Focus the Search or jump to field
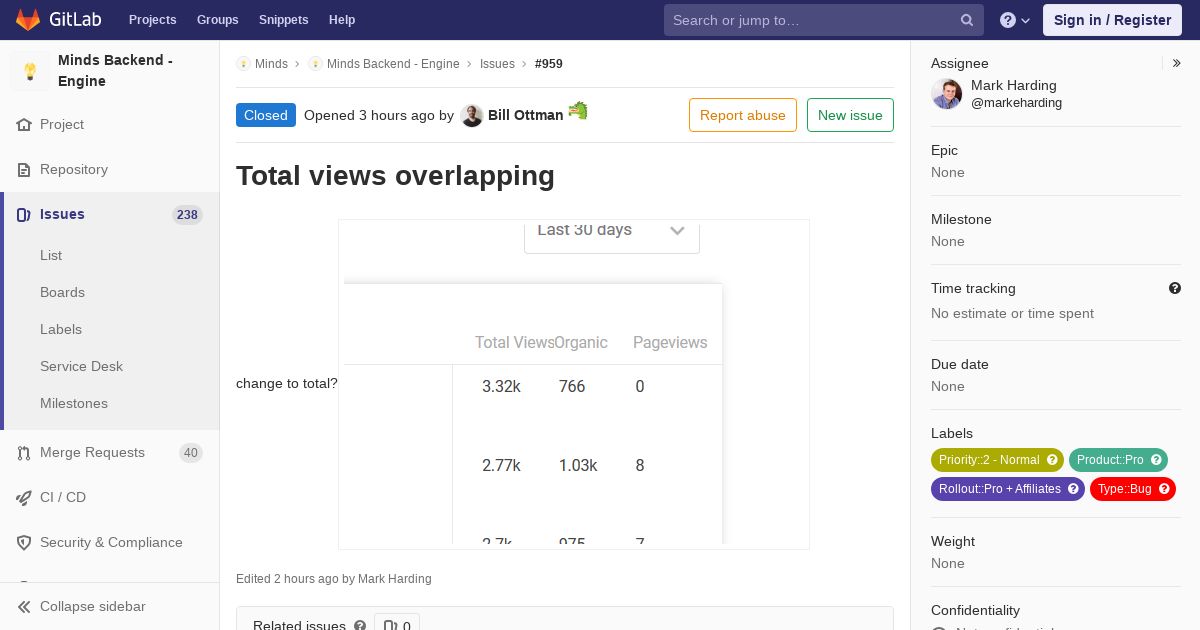The image size is (1200, 630). [824, 20]
